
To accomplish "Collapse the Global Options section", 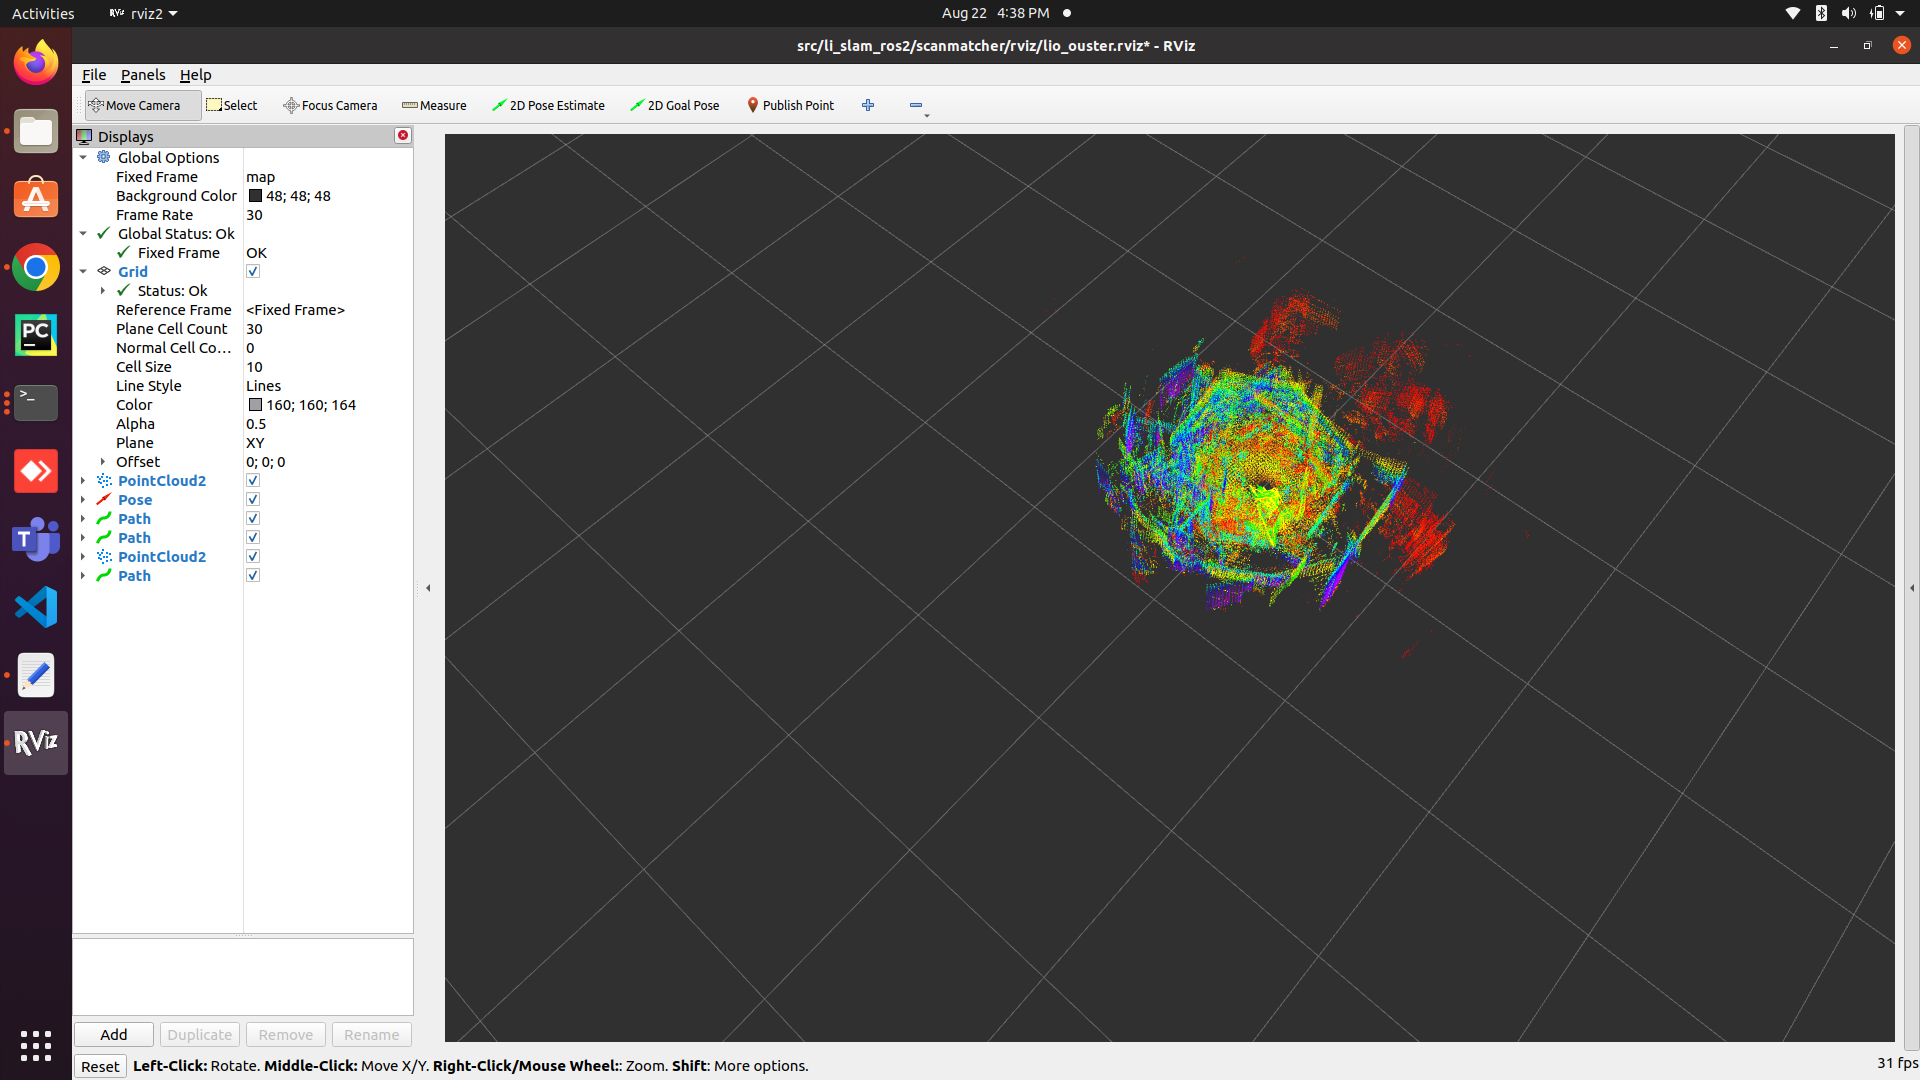I will point(84,157).
